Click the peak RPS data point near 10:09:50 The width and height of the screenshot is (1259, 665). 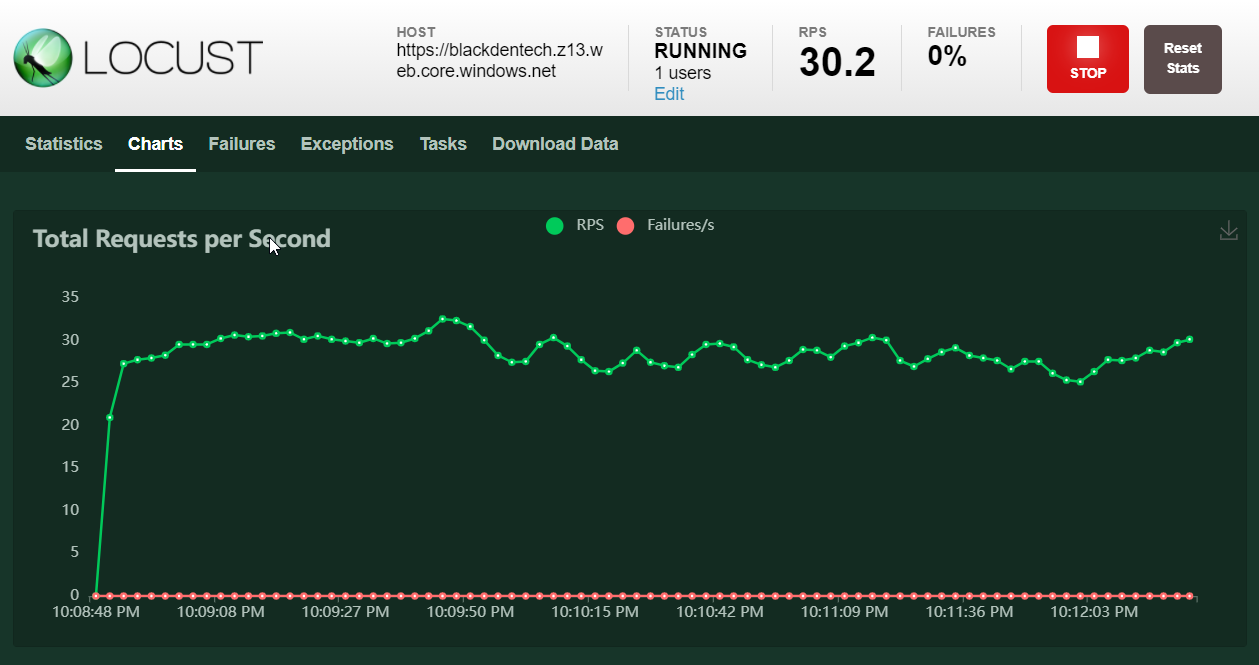point(443,319)
